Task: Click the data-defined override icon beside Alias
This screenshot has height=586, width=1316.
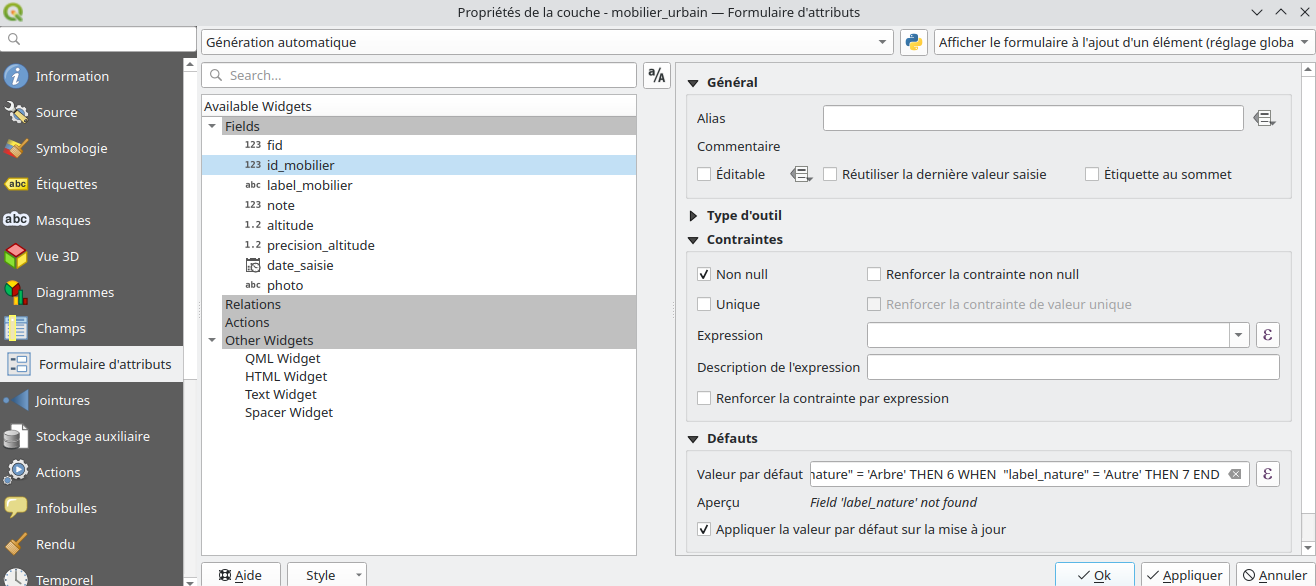Action: 1264,118
